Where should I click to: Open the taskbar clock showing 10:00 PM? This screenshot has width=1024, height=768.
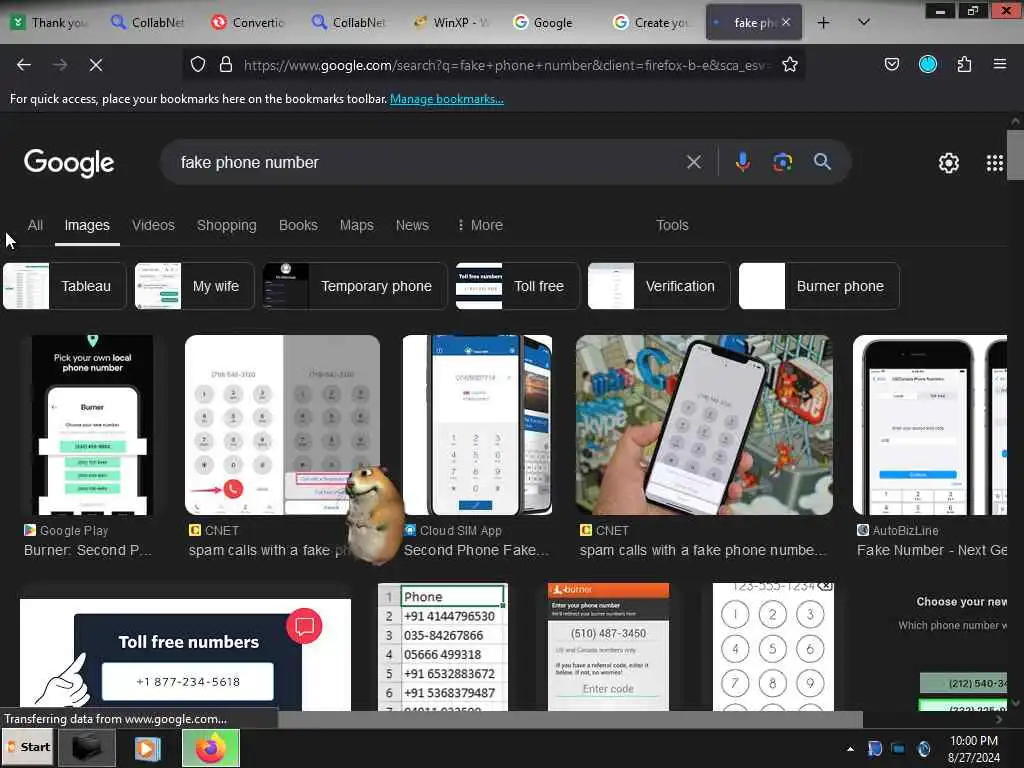(x=974, y=749)
